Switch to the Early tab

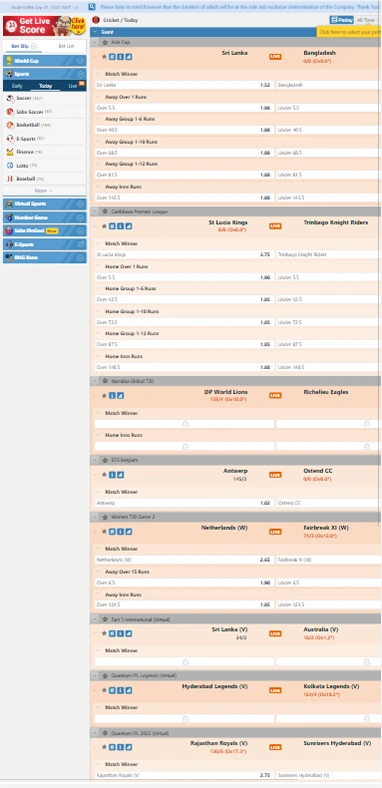click(x=17, y=86)
